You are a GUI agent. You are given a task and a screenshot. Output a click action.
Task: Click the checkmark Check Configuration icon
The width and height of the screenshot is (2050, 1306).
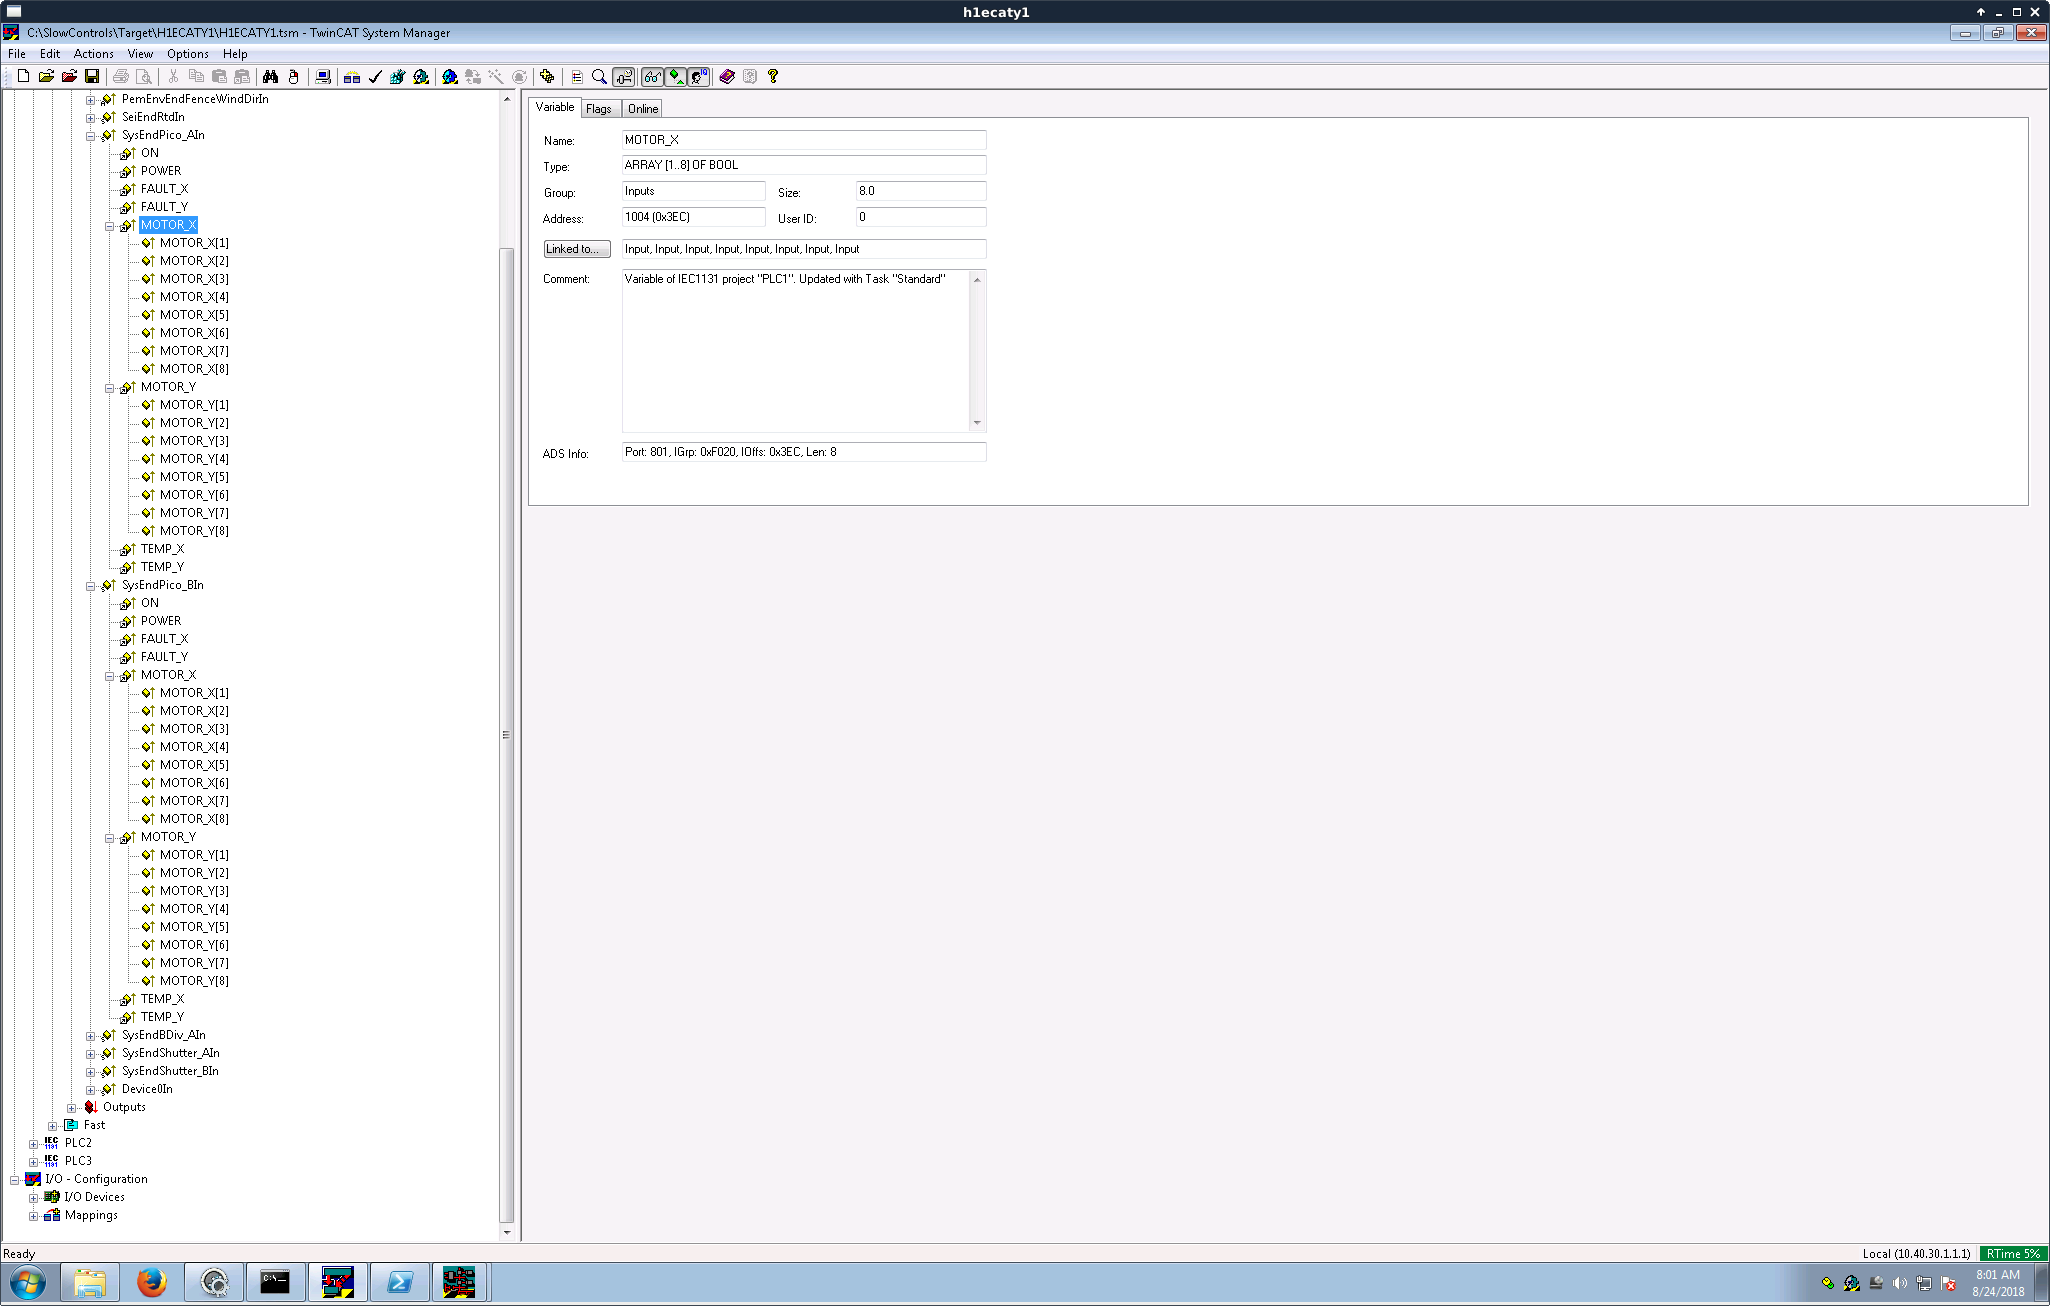[x=375, y=77]
